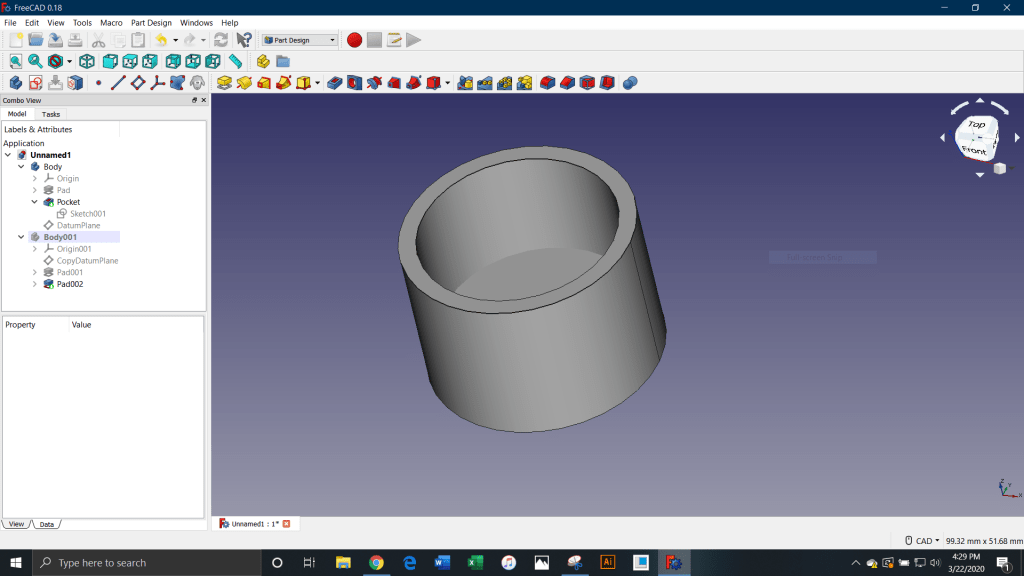Click the measure distance ruler icon
The height and width of the screenshot is (576, 1024).
[x=236, y=62]
